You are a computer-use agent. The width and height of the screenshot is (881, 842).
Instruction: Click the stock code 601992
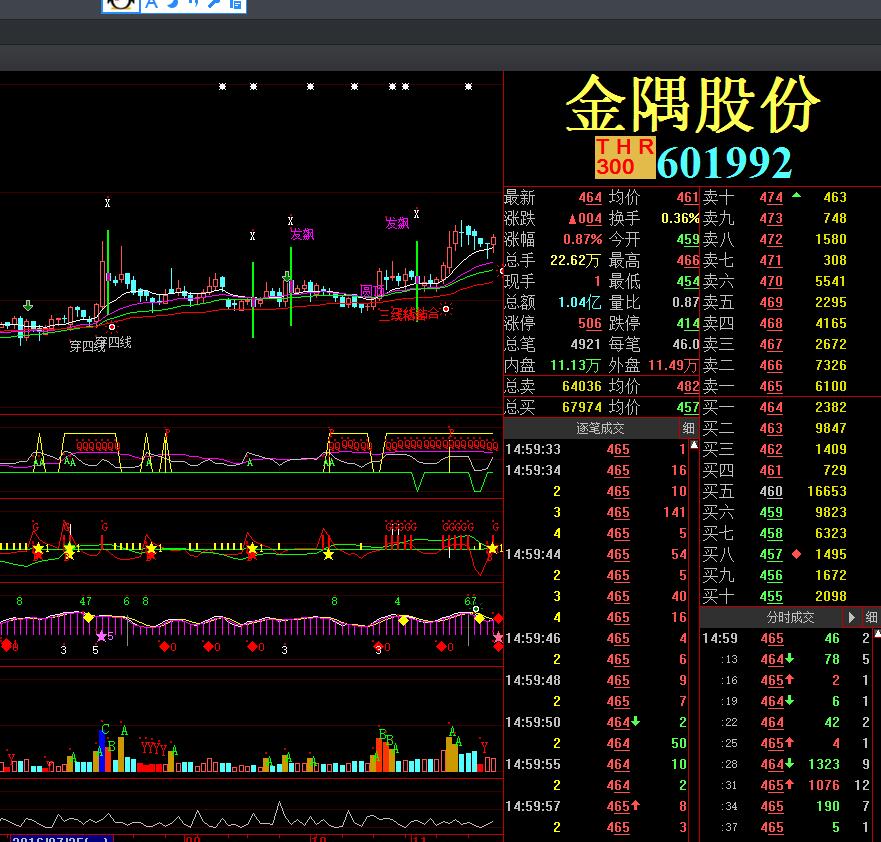724,163
